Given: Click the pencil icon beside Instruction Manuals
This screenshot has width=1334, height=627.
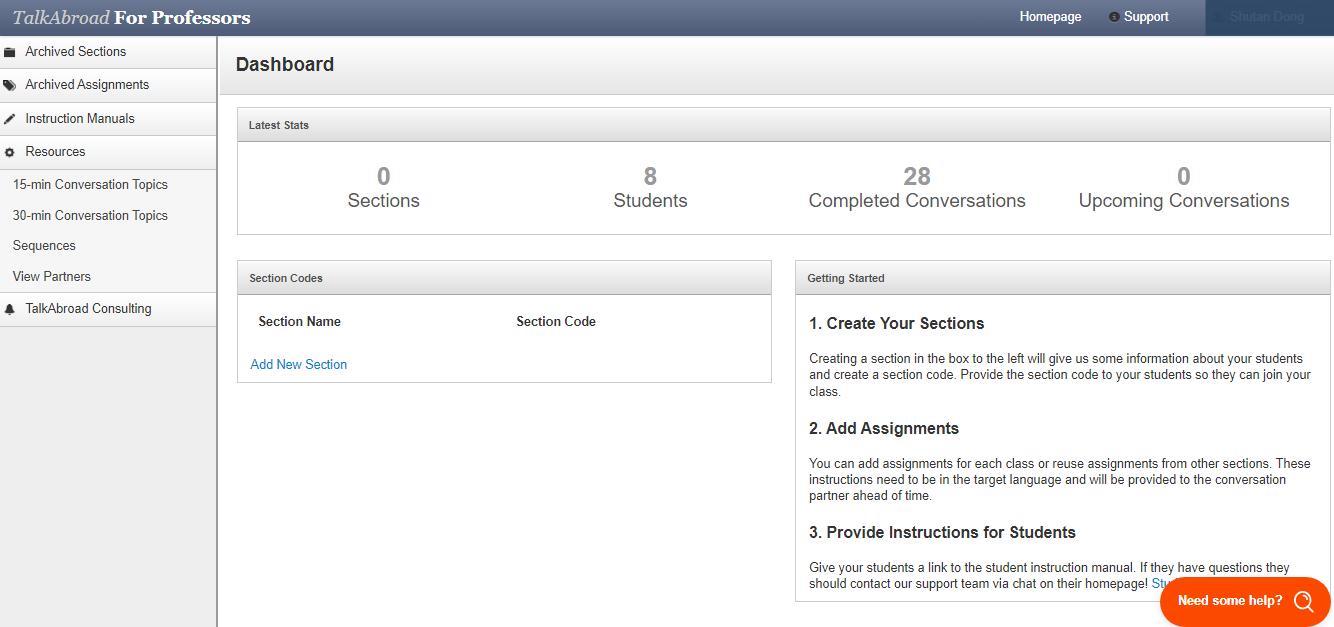Looking at the screenshot, I should 10,119.
